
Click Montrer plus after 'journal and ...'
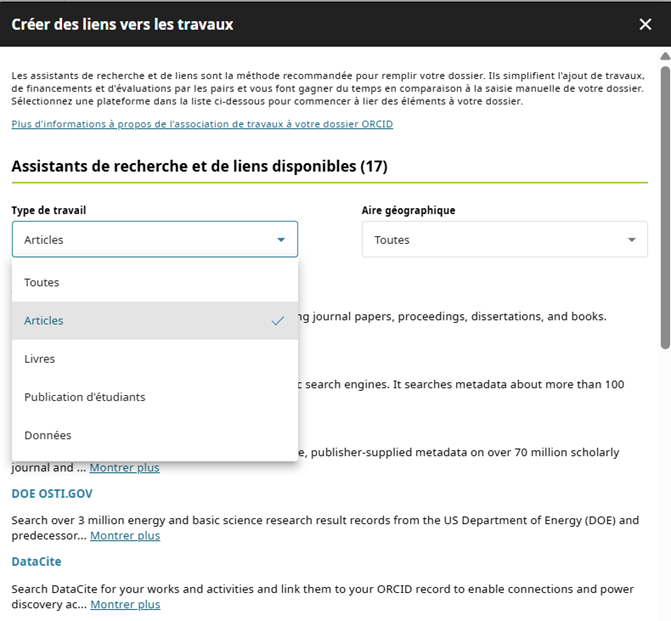point(124,468)
